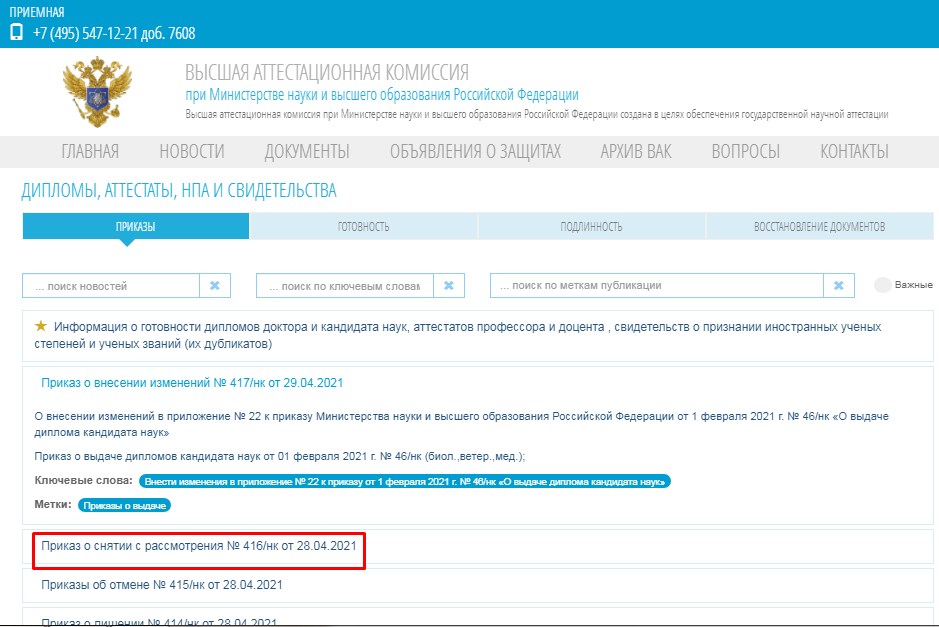The width and height of the screenshot is (939, 627).
Task: Toggle the Важные filter switch
Action: tap(883, 285)
